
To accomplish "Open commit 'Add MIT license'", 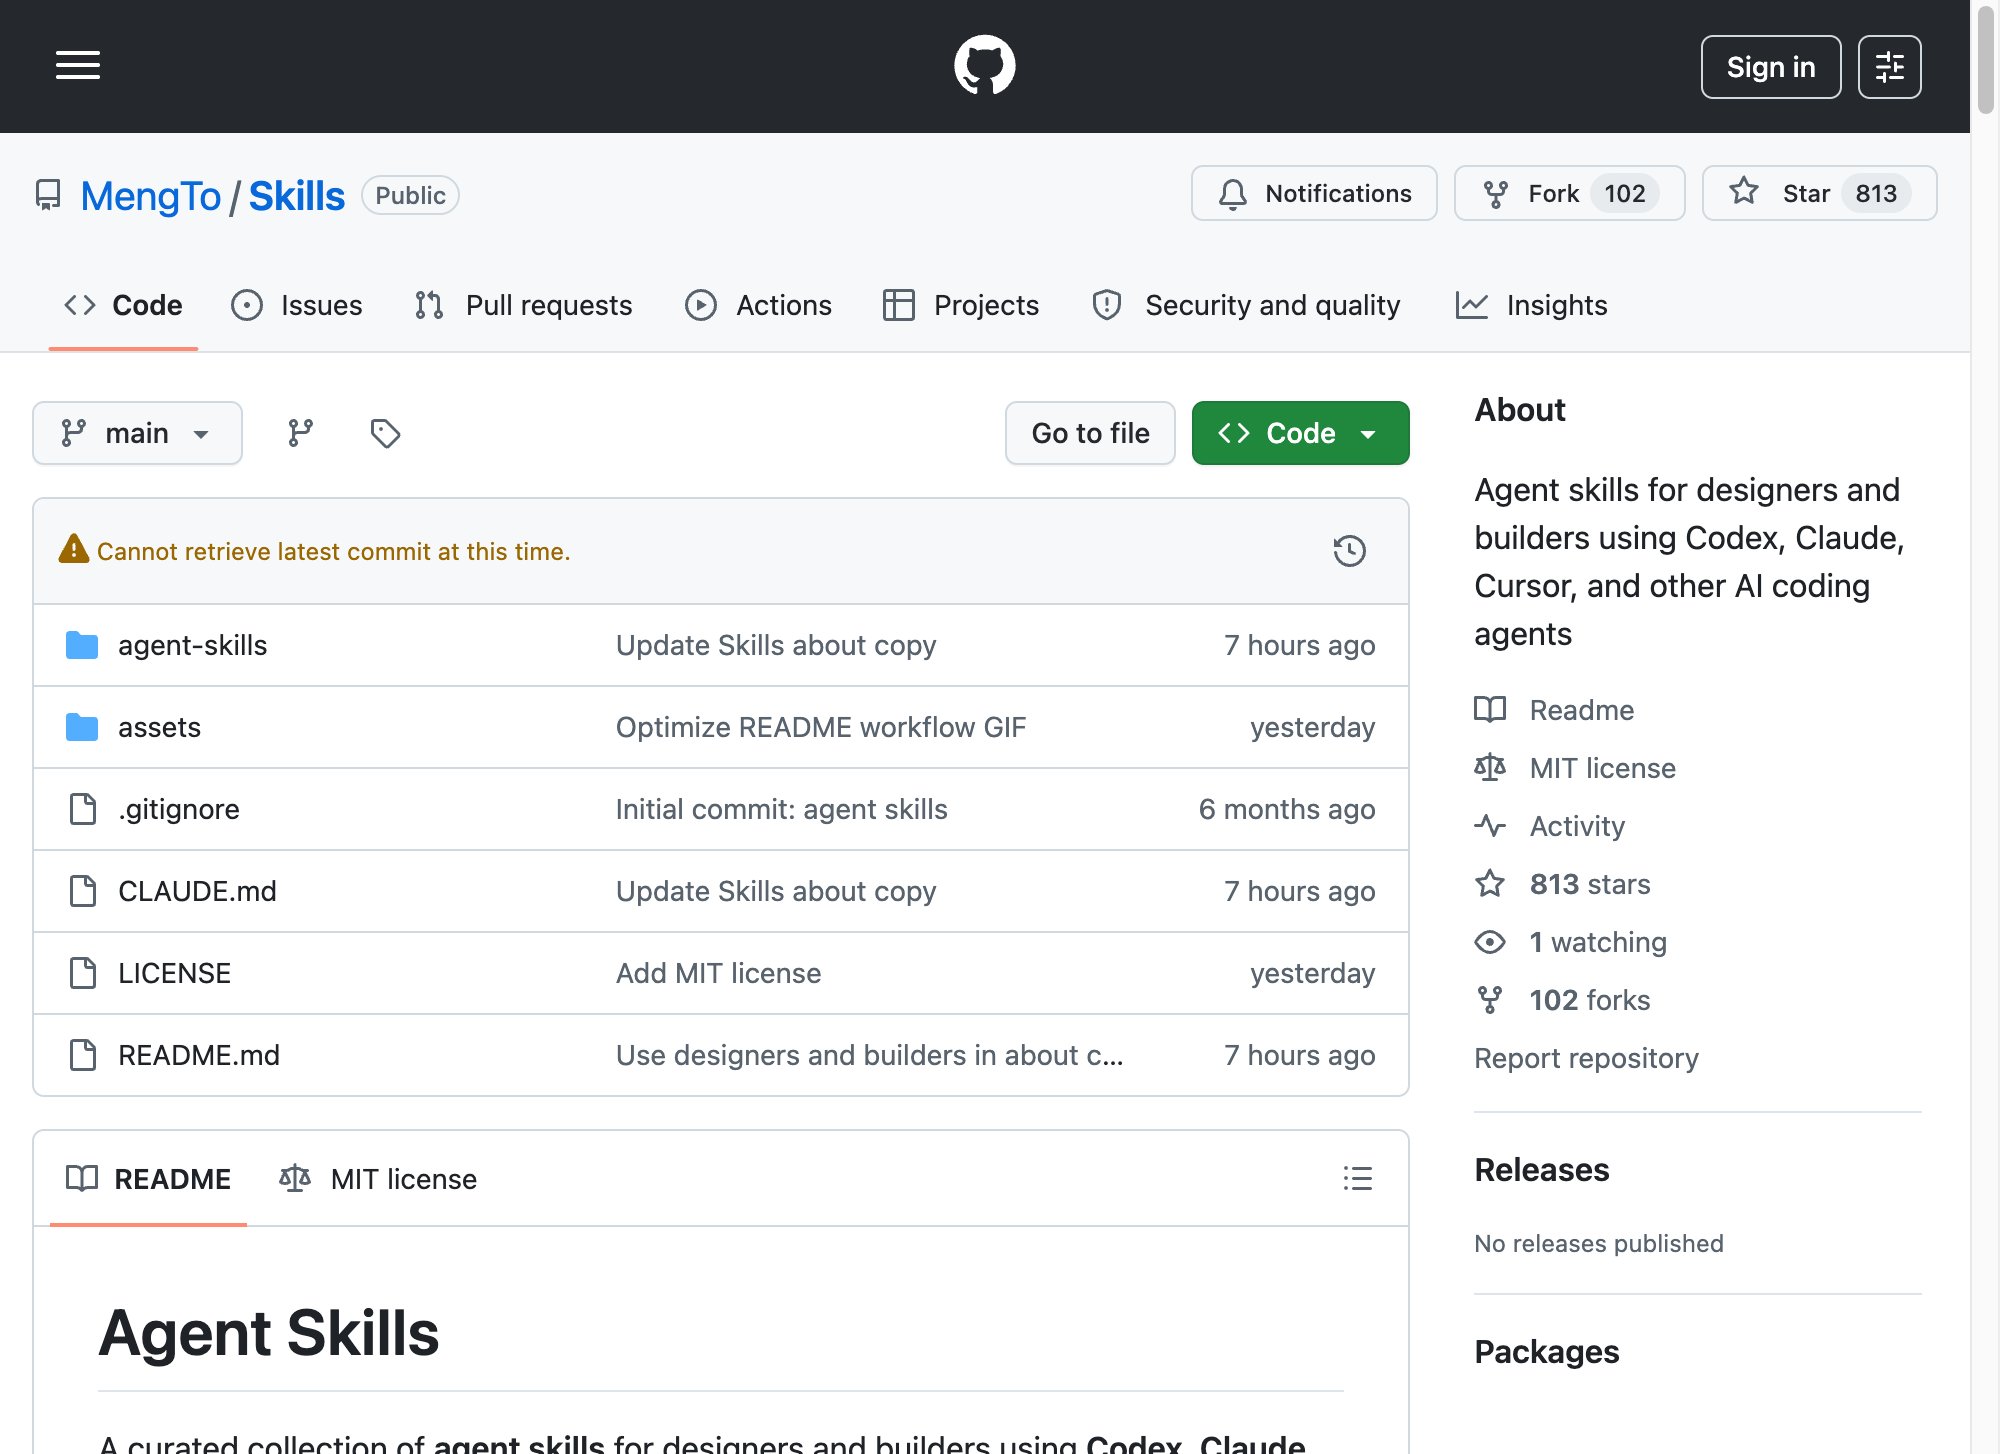I will pos(719,973).
